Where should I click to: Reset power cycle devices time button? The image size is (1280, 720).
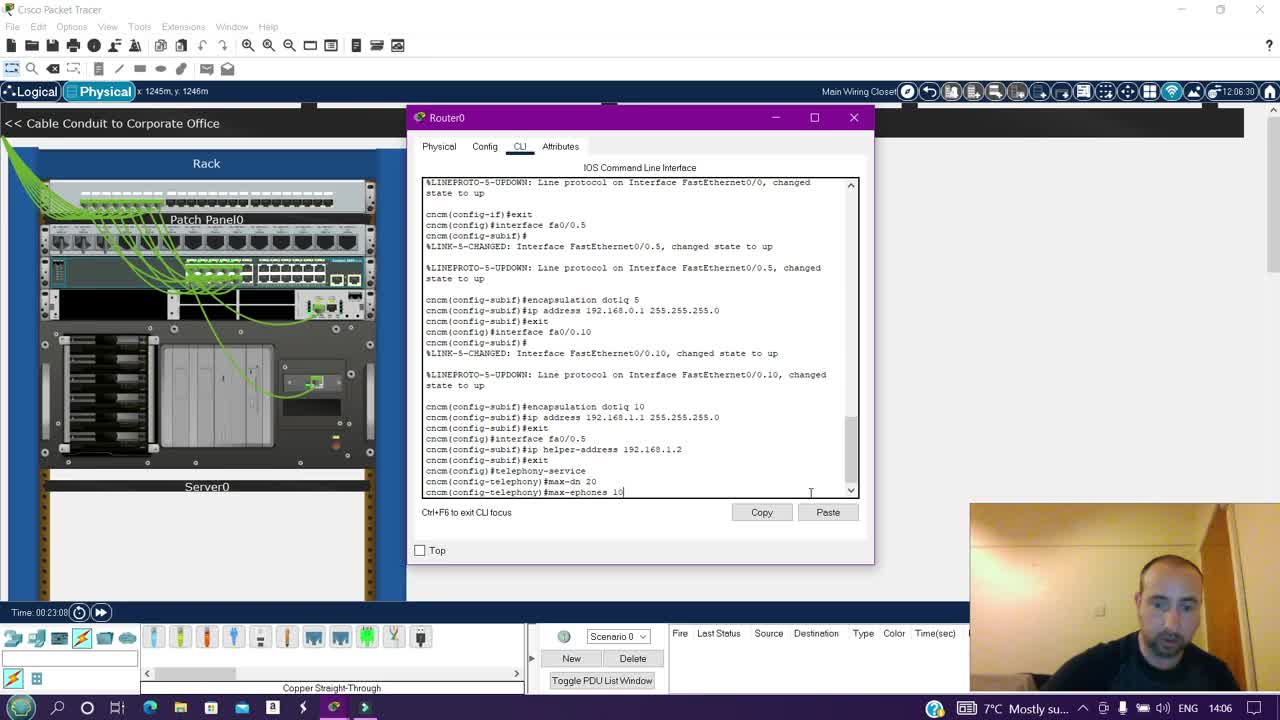click(79, 612)
